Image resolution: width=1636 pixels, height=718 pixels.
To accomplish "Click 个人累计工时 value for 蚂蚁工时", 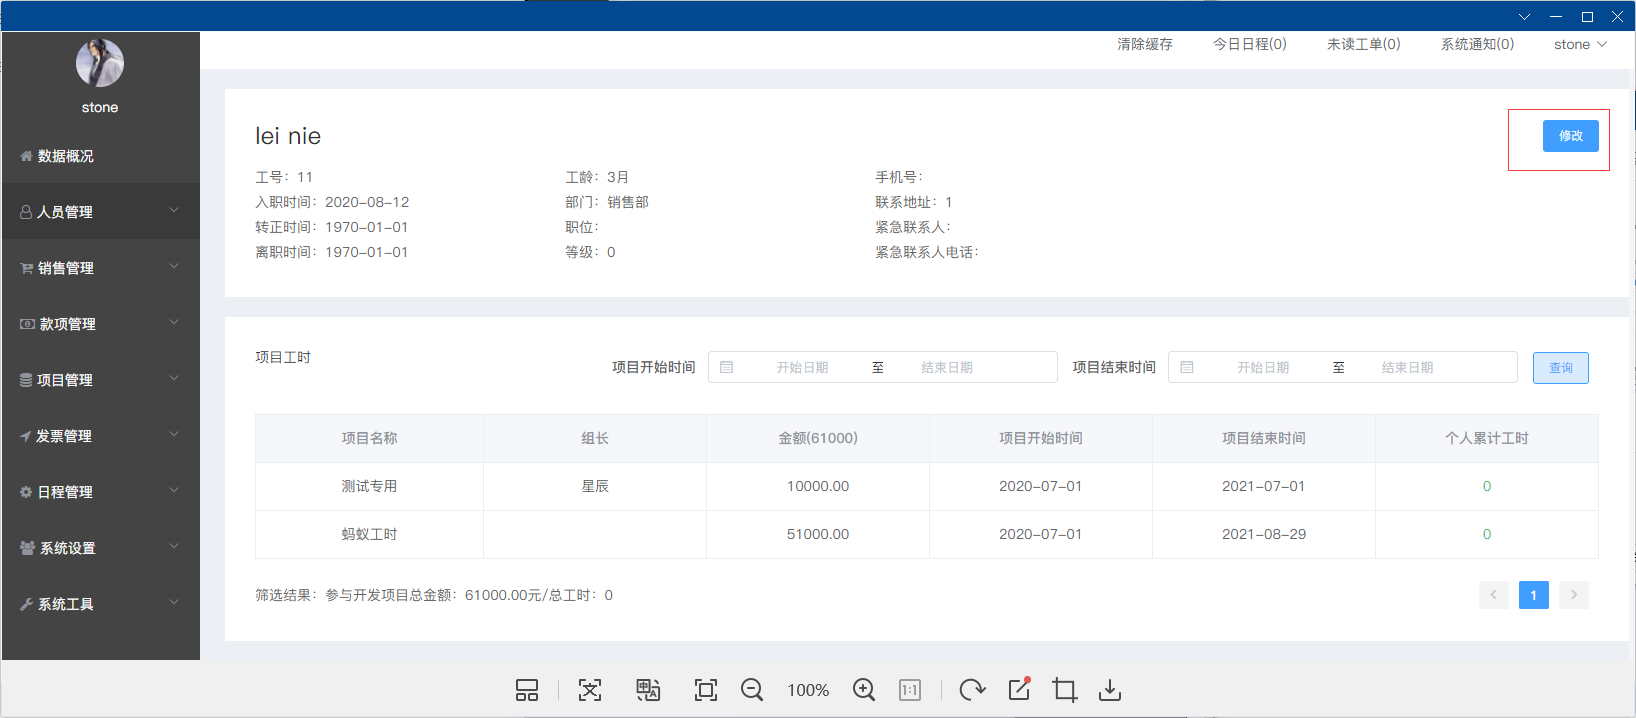I will [1487, 534].
